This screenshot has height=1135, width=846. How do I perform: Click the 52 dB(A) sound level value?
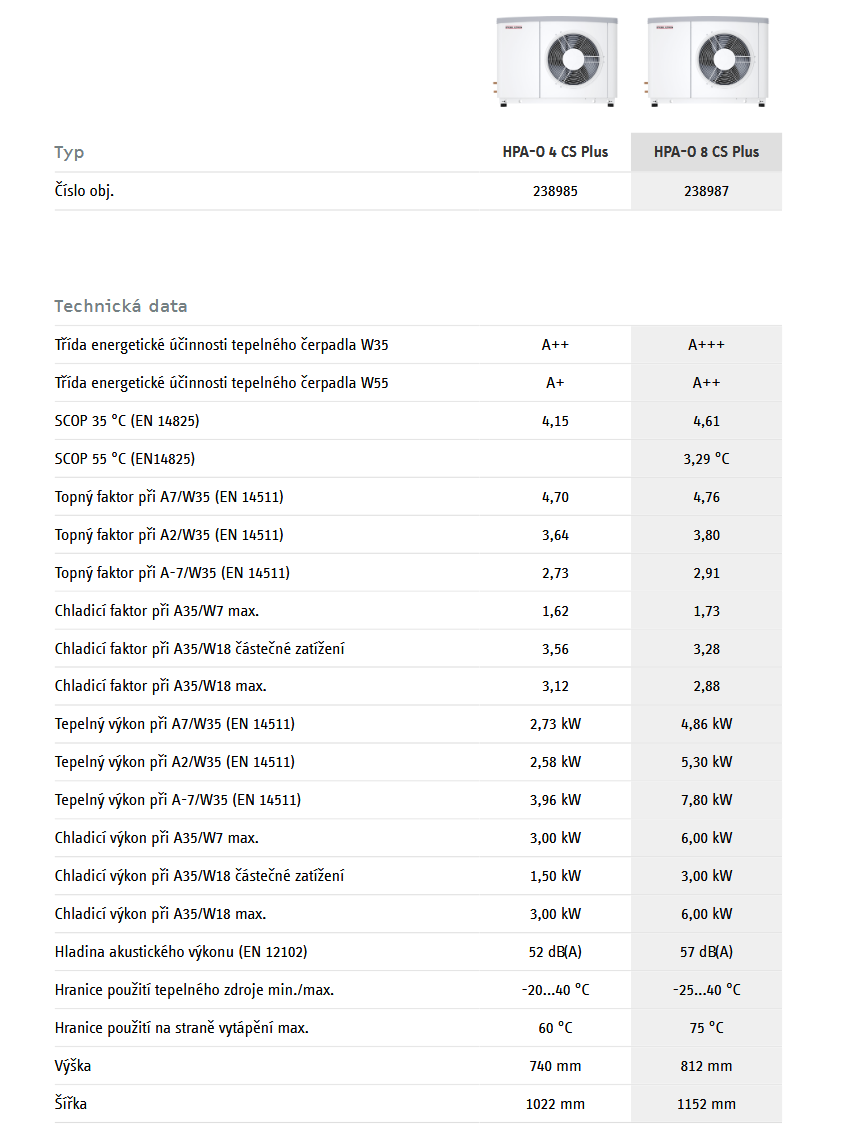point(555,952)
